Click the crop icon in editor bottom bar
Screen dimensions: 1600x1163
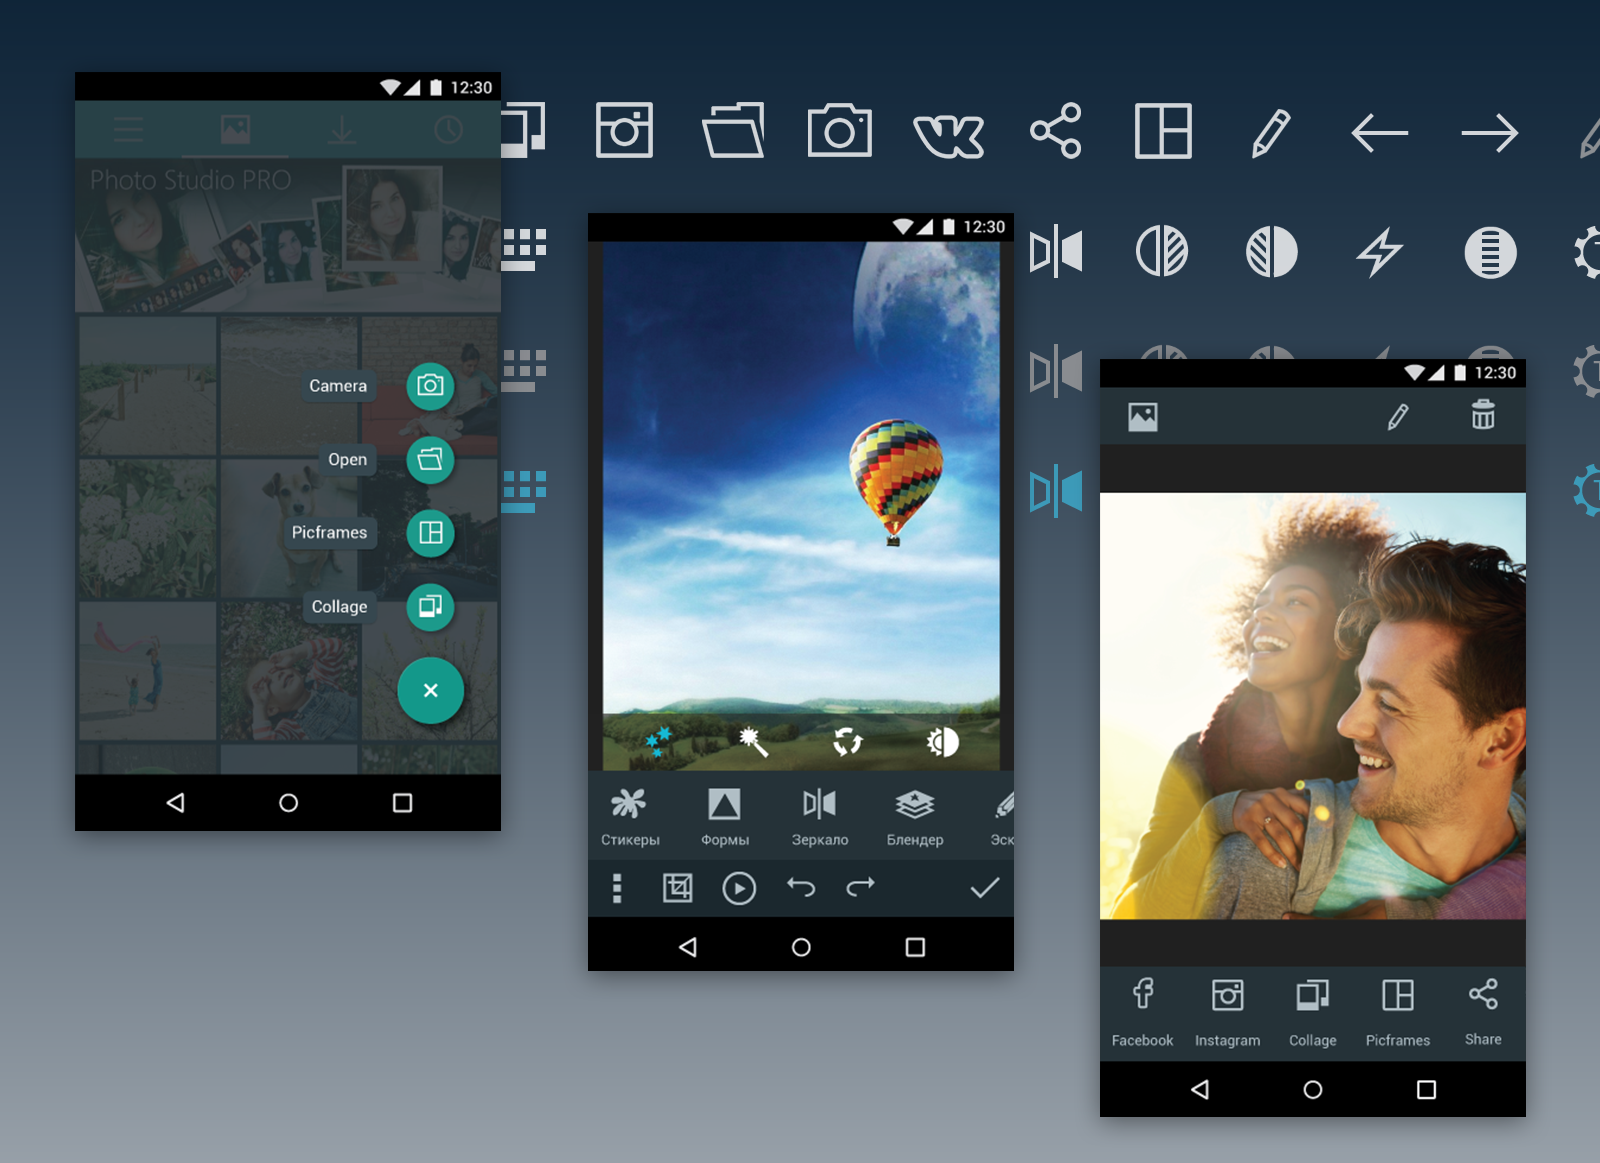[678, 888]
